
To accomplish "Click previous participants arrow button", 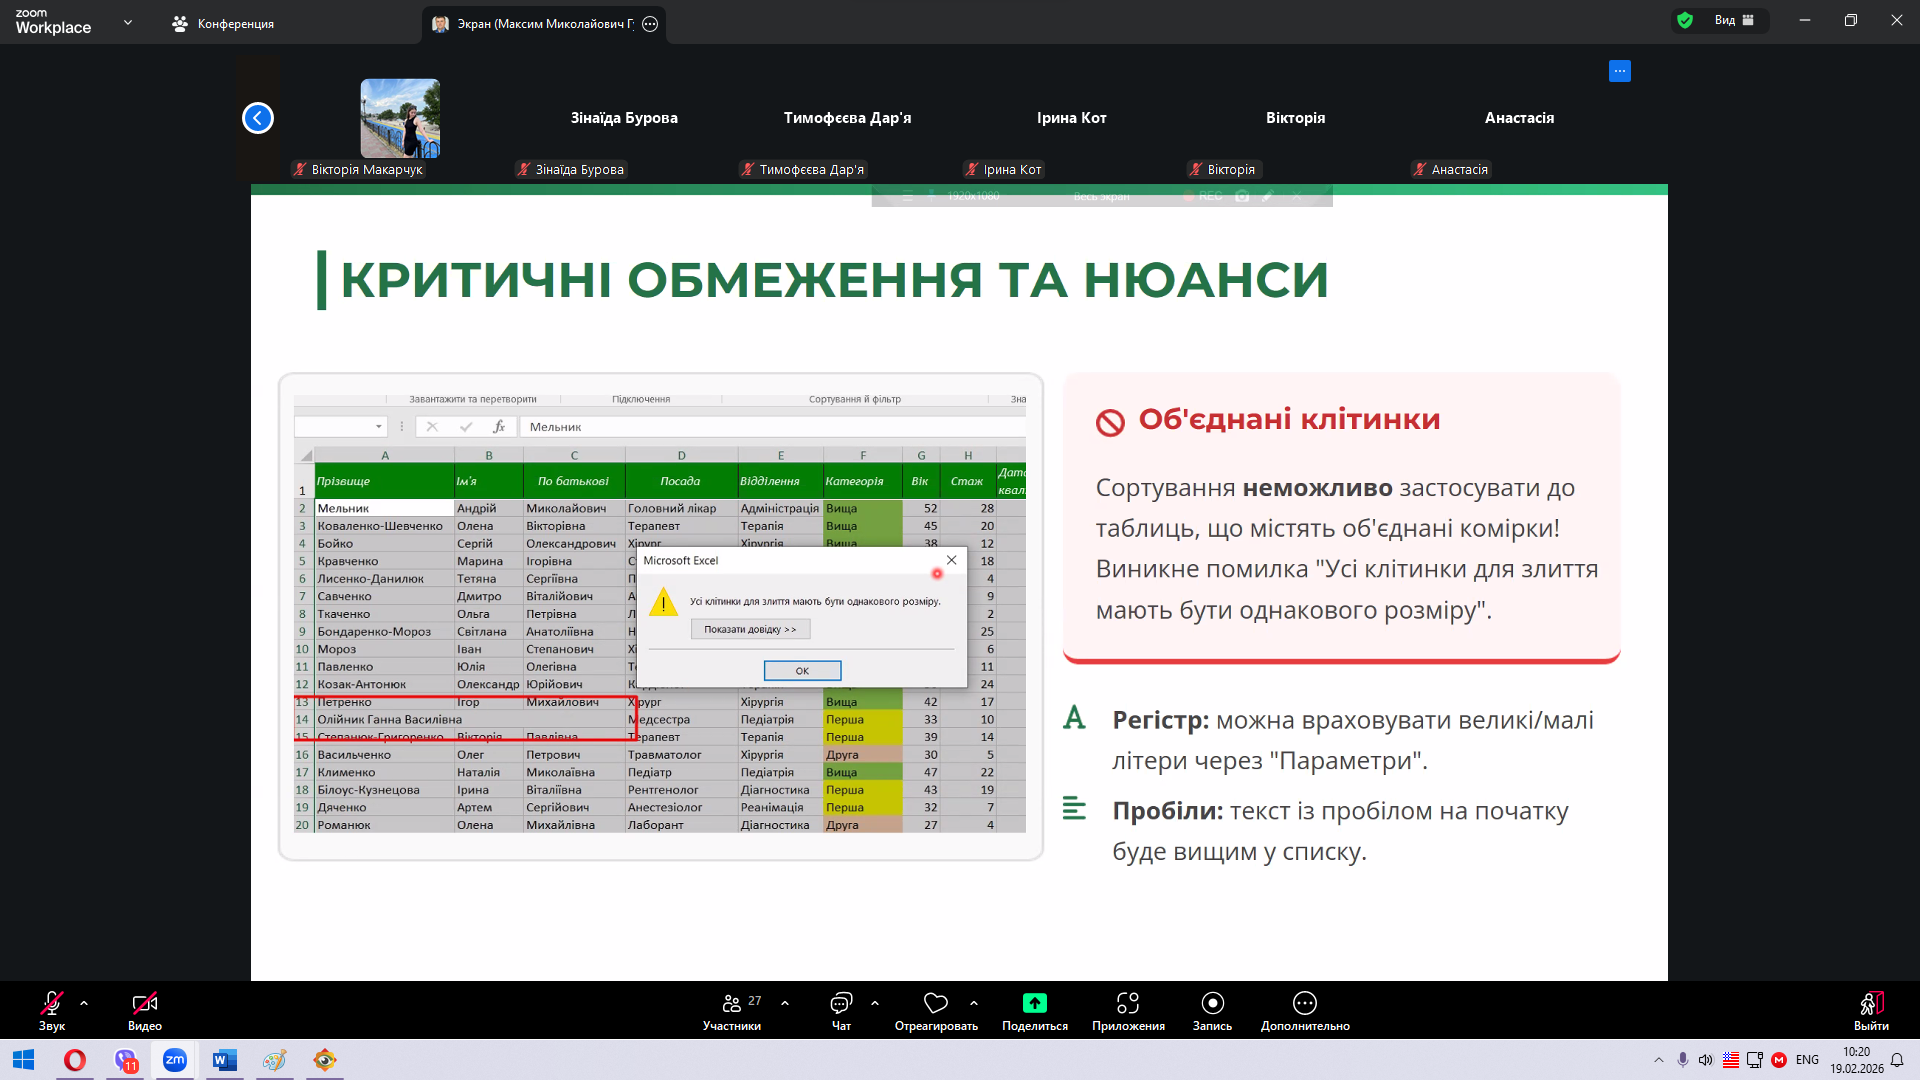I will coord(258,118).
